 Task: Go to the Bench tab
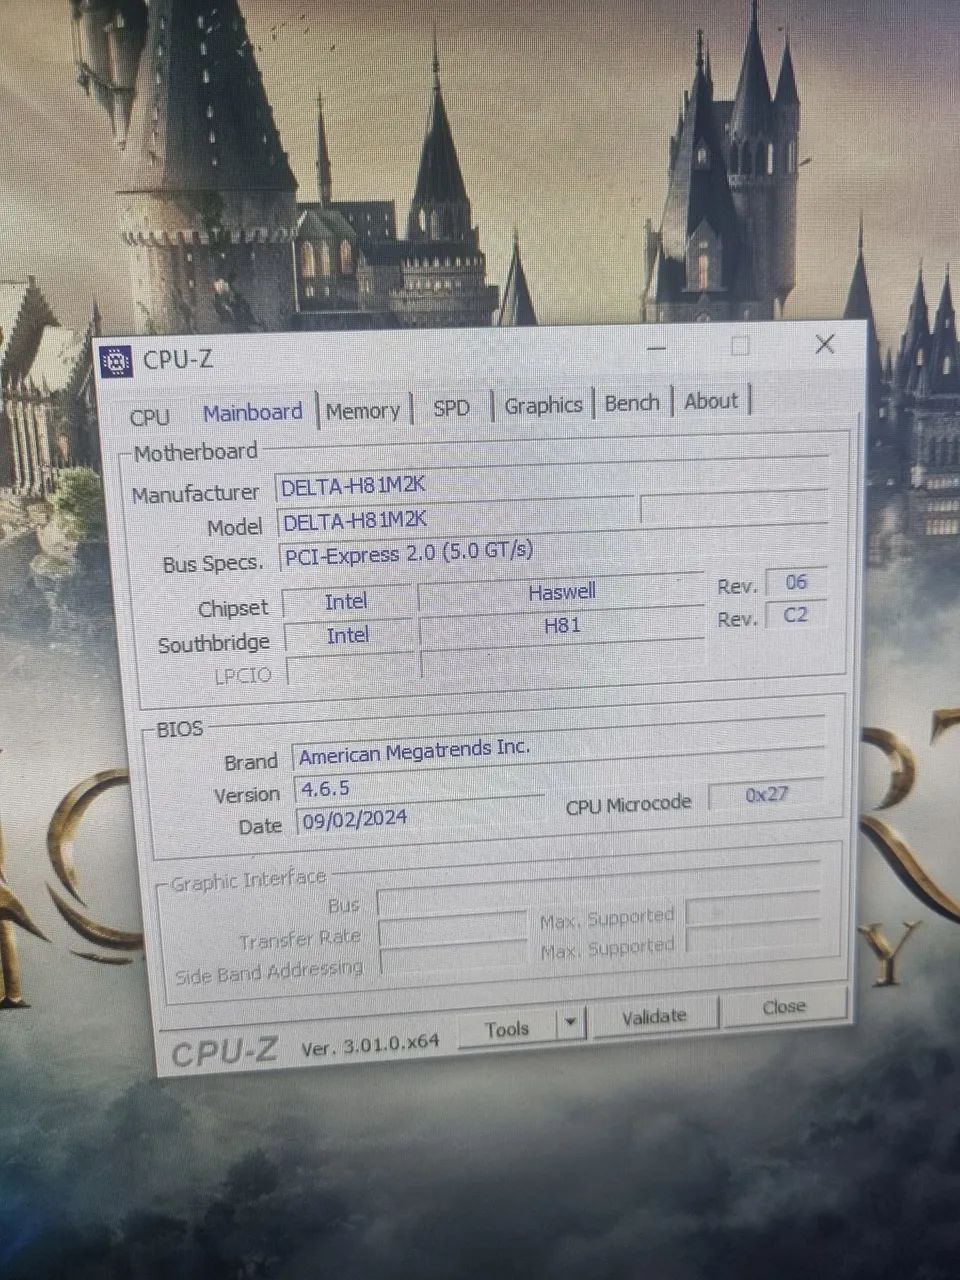tap(632, 402)
